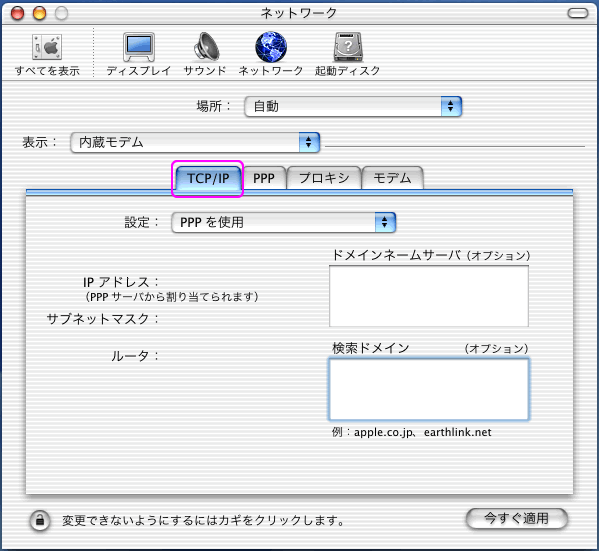Click the ネットワーク globe icon in toolbar
This screenshot has height=551, width=599.
click(271, 47)
